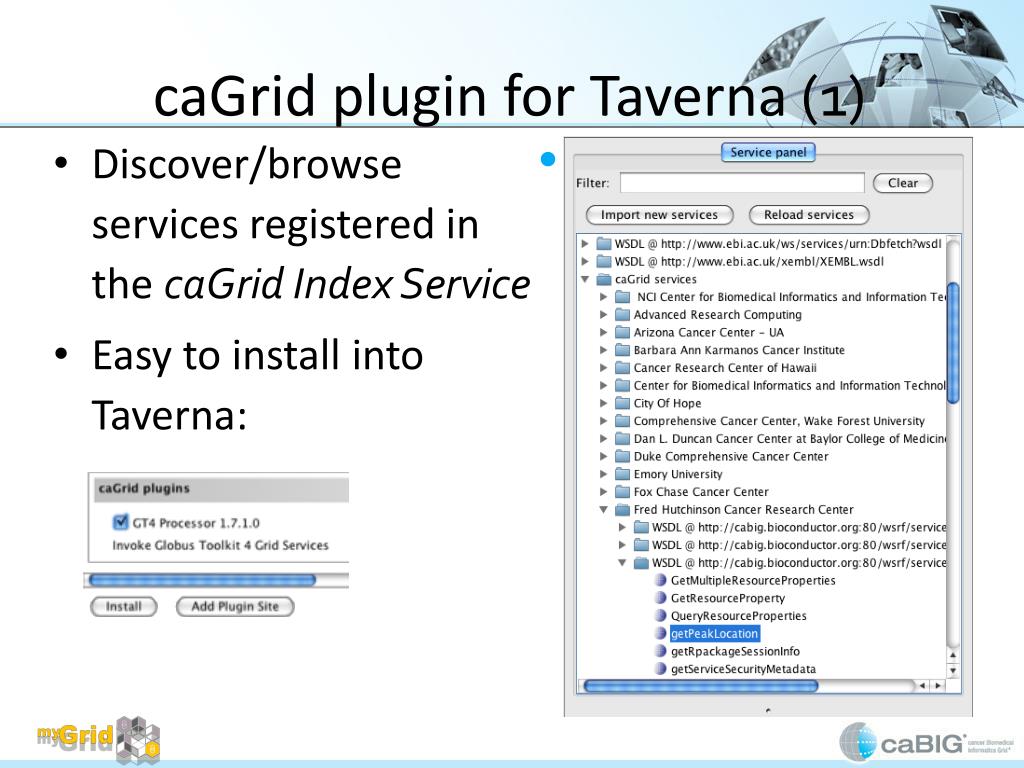This screenshot has width=1024, height=768.
Task: Expand the Dbfetch WSDL node
Action: pos(585,244)
